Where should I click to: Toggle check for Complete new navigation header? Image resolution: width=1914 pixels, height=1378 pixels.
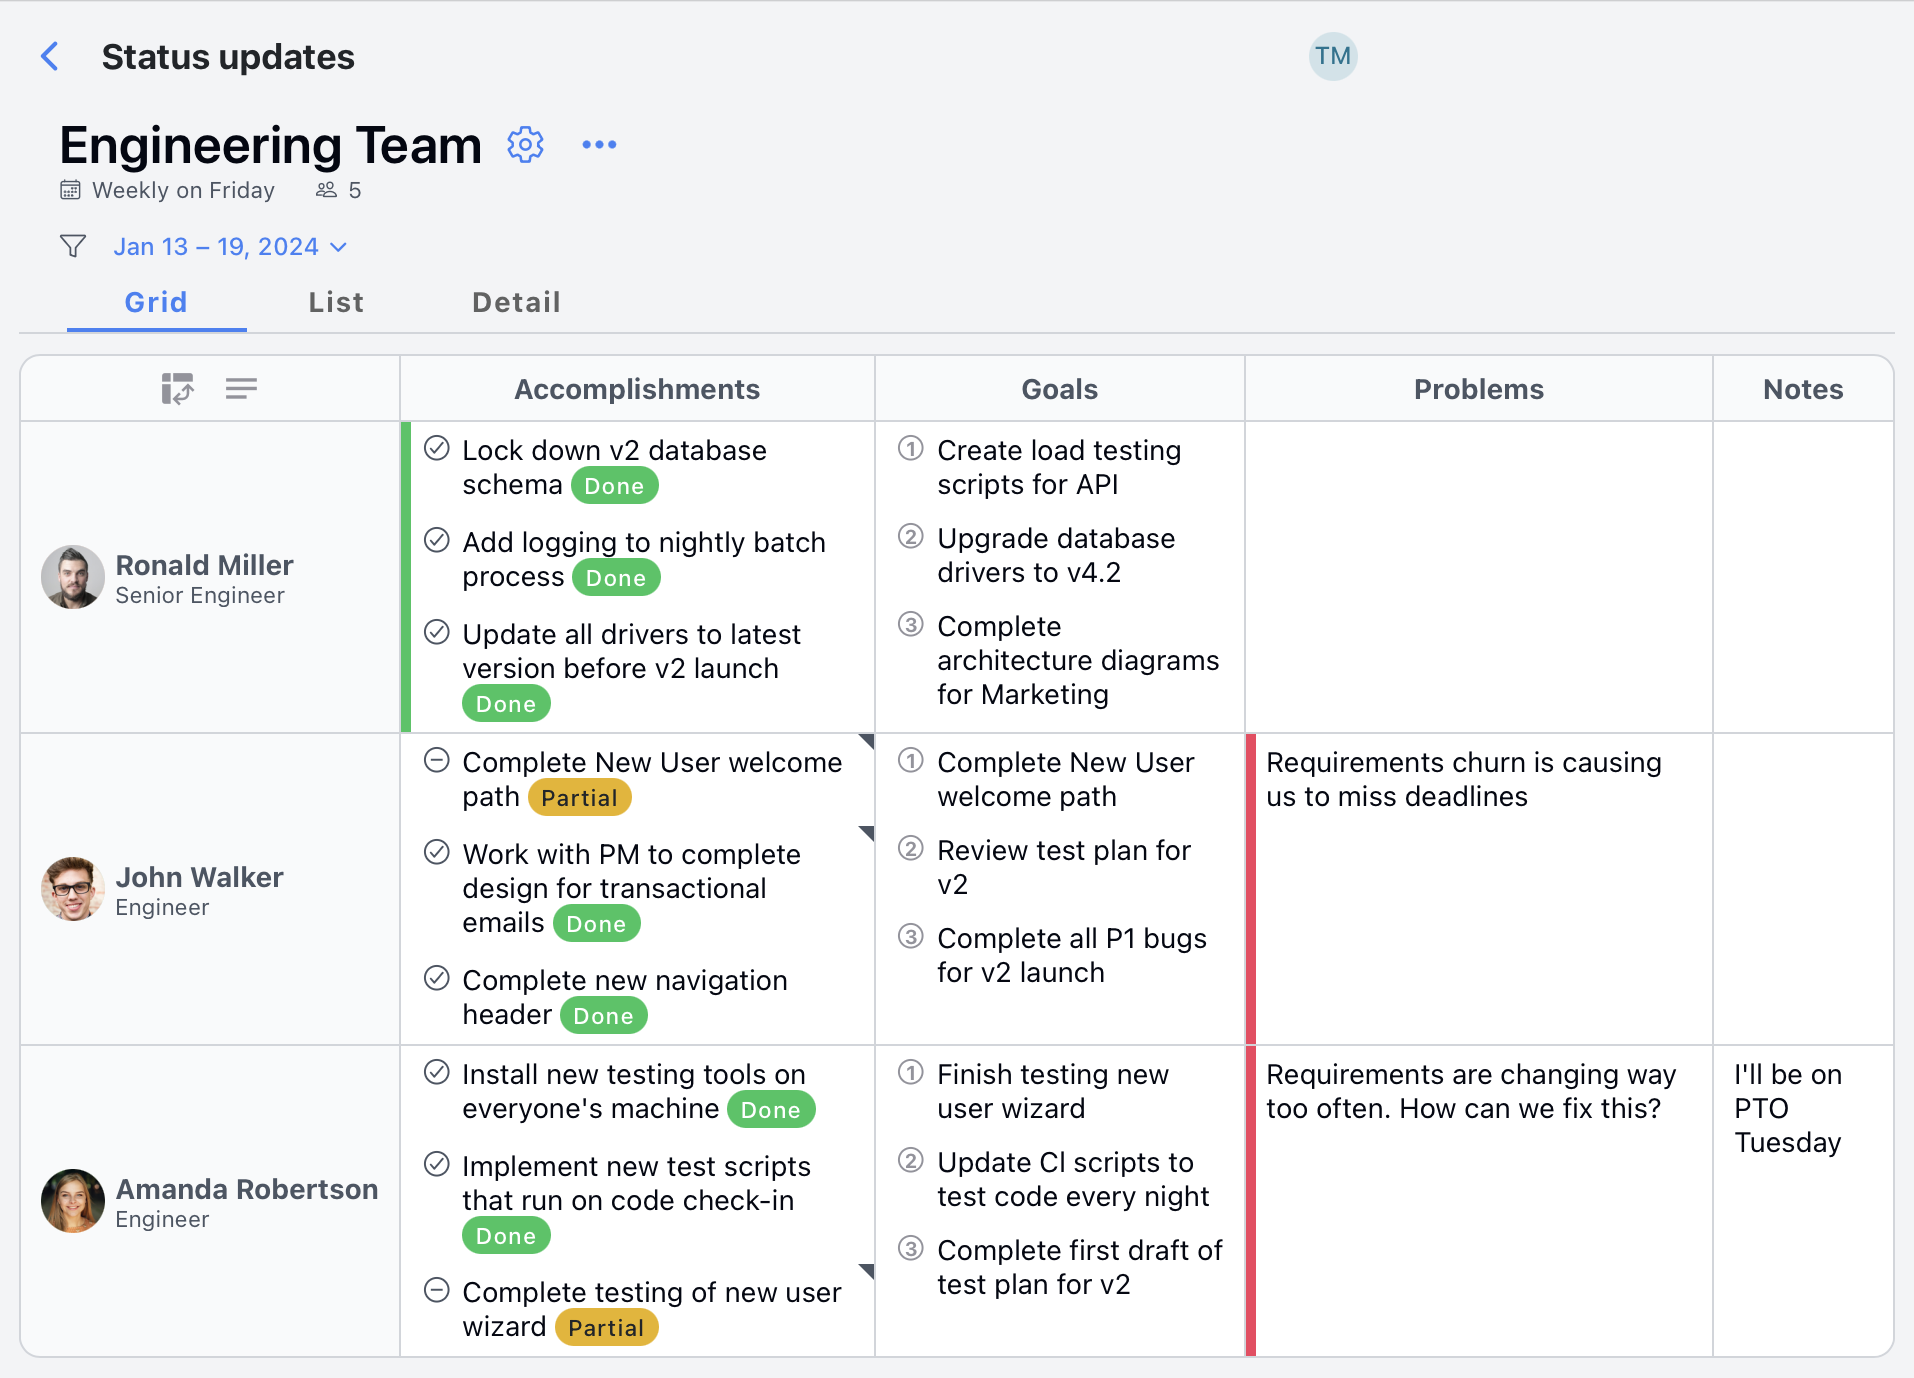[437, 979]
